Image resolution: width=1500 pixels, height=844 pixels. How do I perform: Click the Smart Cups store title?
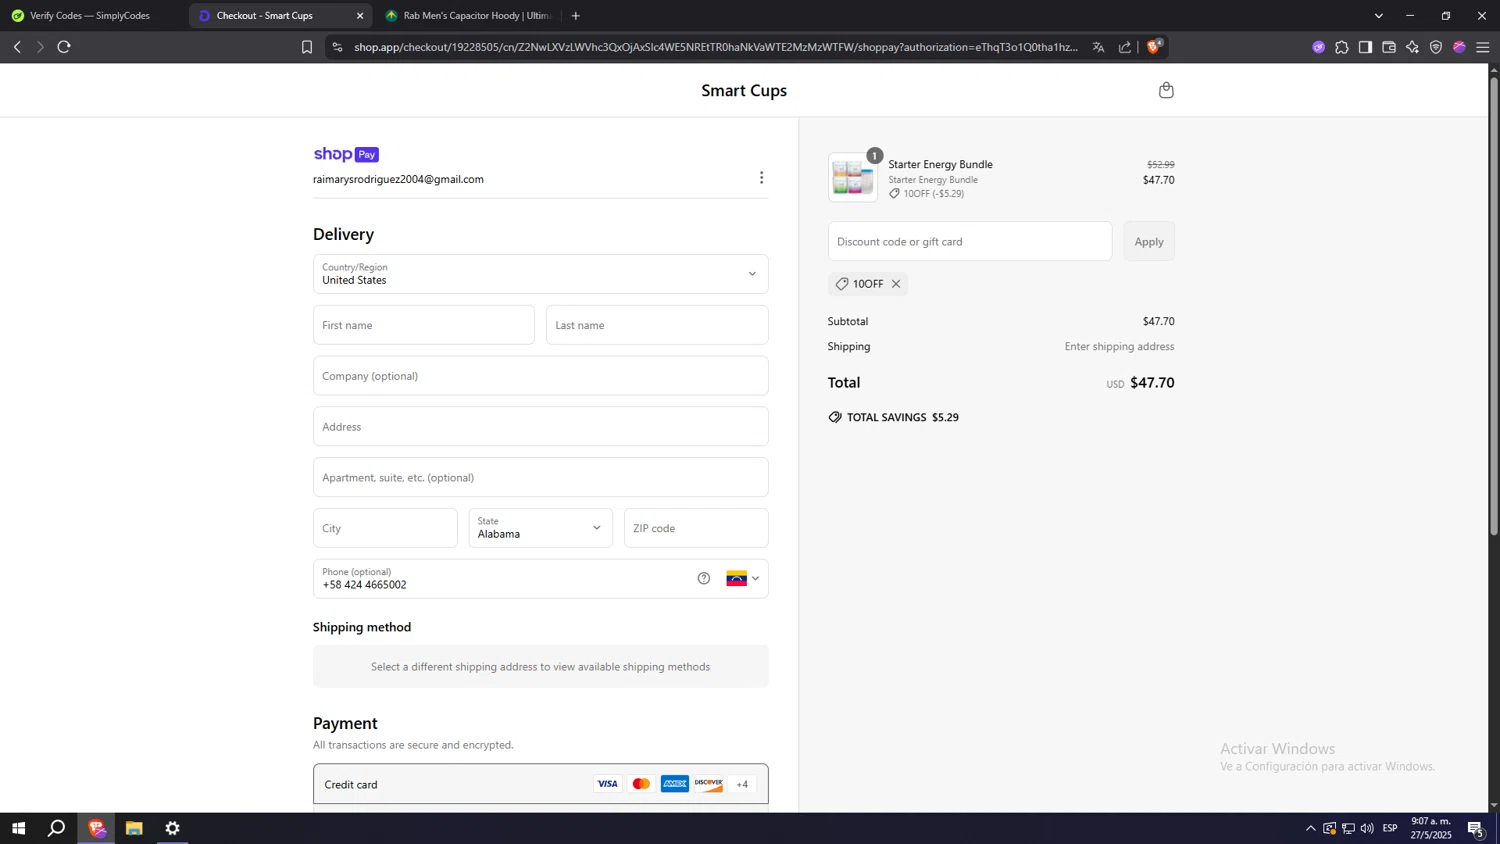tap(744, 90)
